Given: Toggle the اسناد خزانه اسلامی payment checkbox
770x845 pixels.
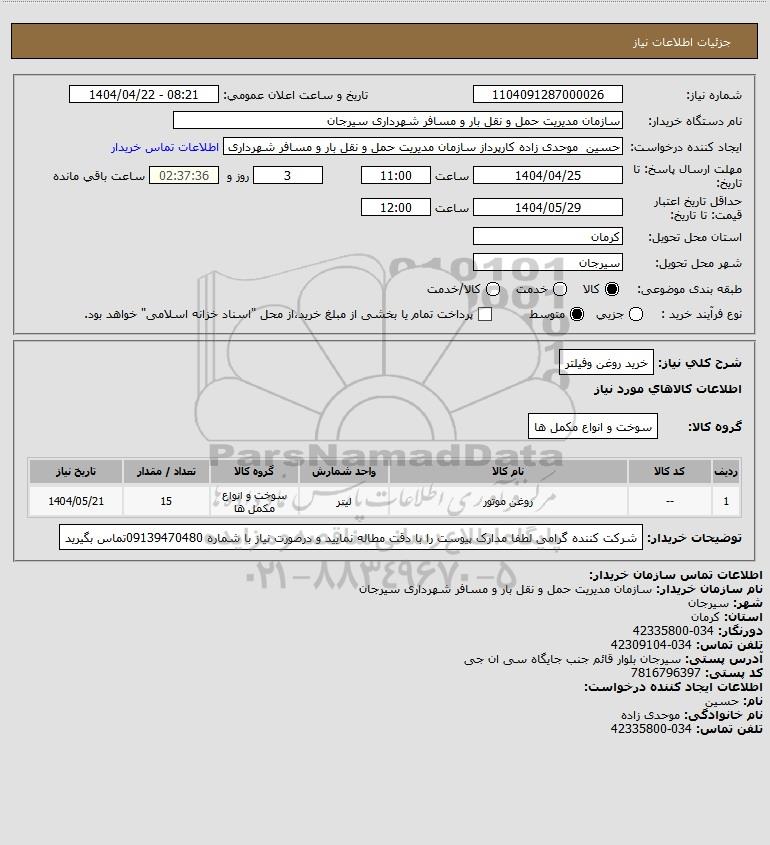Looking at the screenshot, I should click(485, 314).
